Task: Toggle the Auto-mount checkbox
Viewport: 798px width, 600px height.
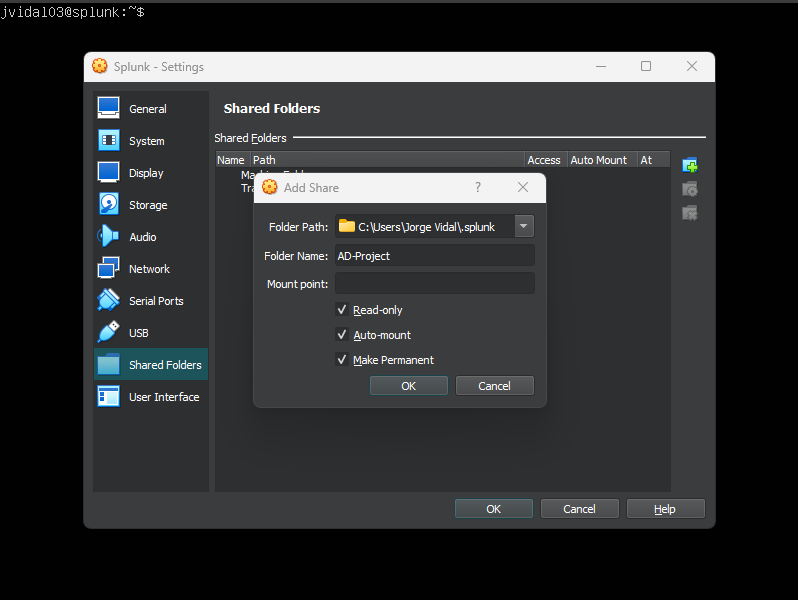Action: [341, 334]
